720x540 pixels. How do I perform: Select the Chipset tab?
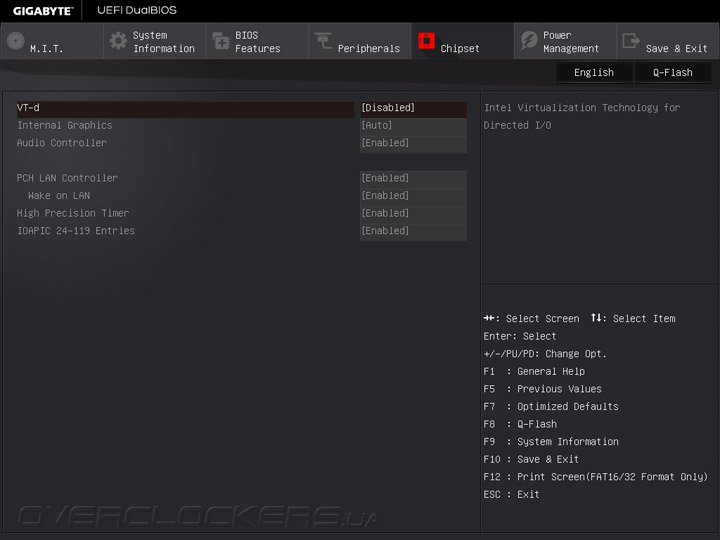pos(462,41)
